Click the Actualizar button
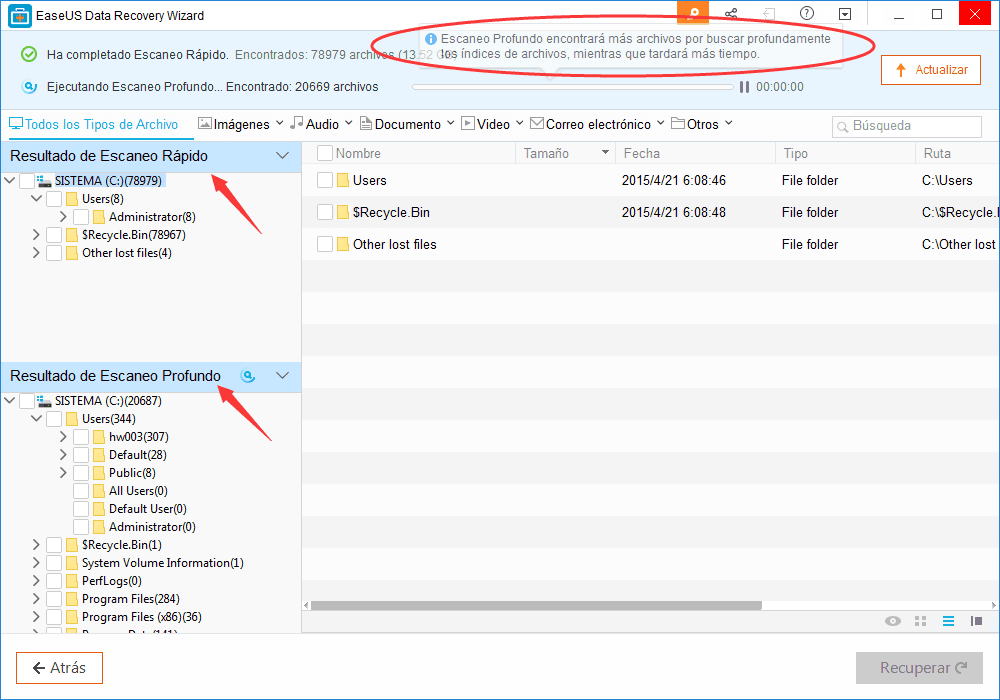The image size is (1000, 700). 930,70
